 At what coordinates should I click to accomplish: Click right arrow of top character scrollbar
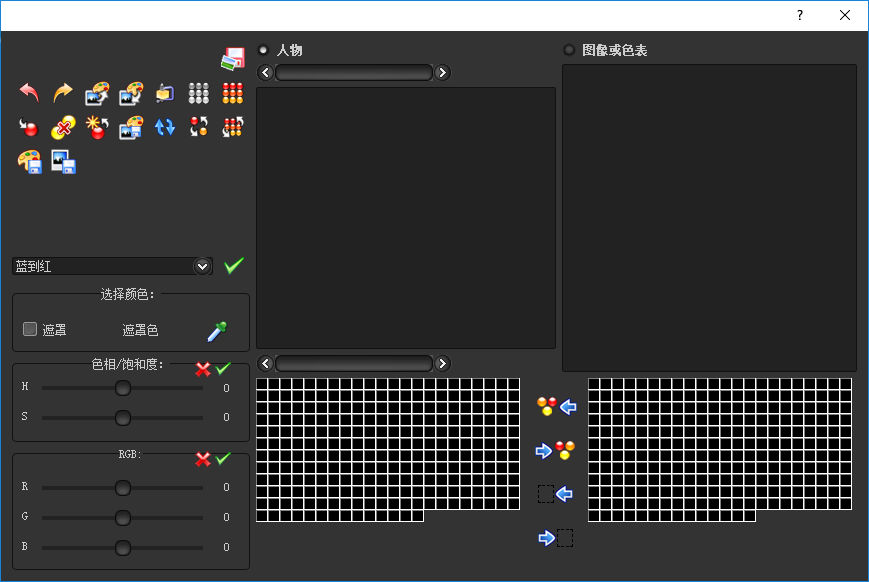click(x=442, y=73)
